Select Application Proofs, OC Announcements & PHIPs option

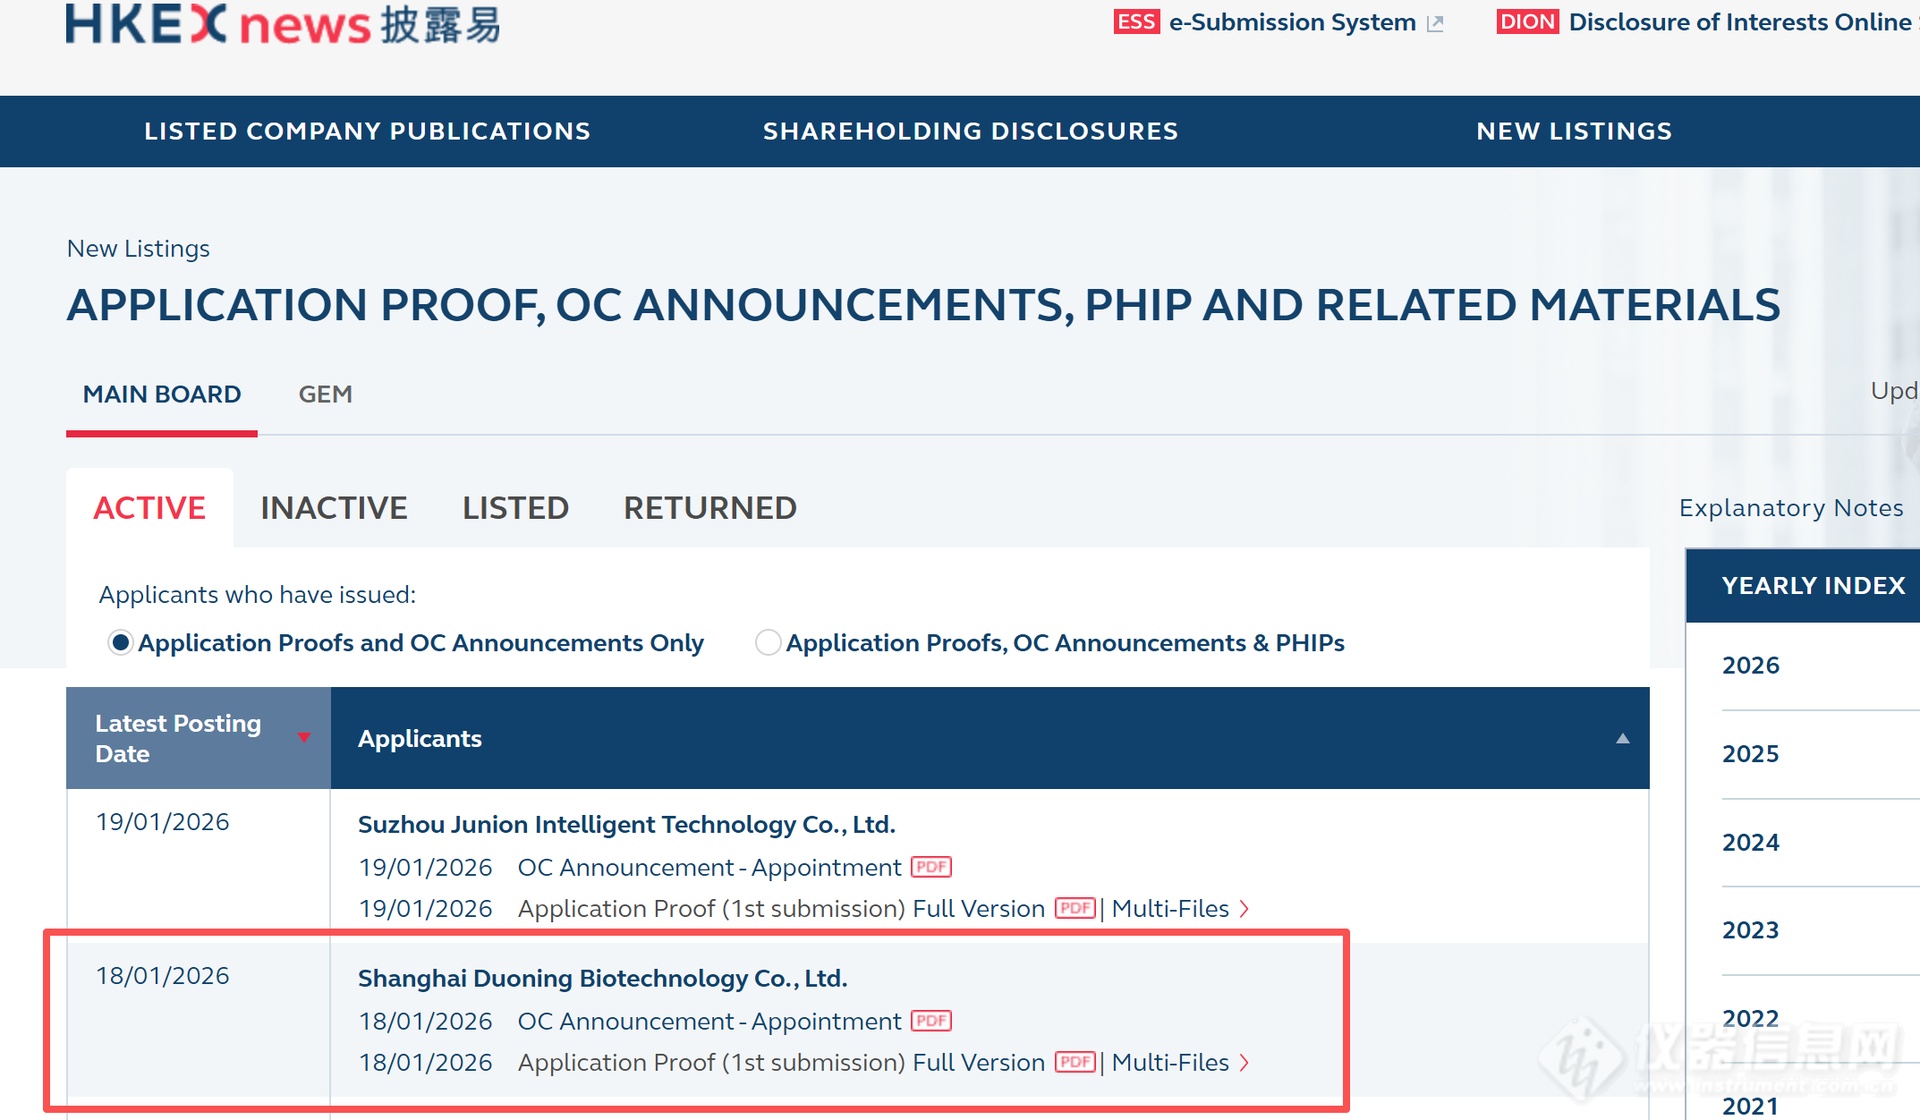coord(768,642)
